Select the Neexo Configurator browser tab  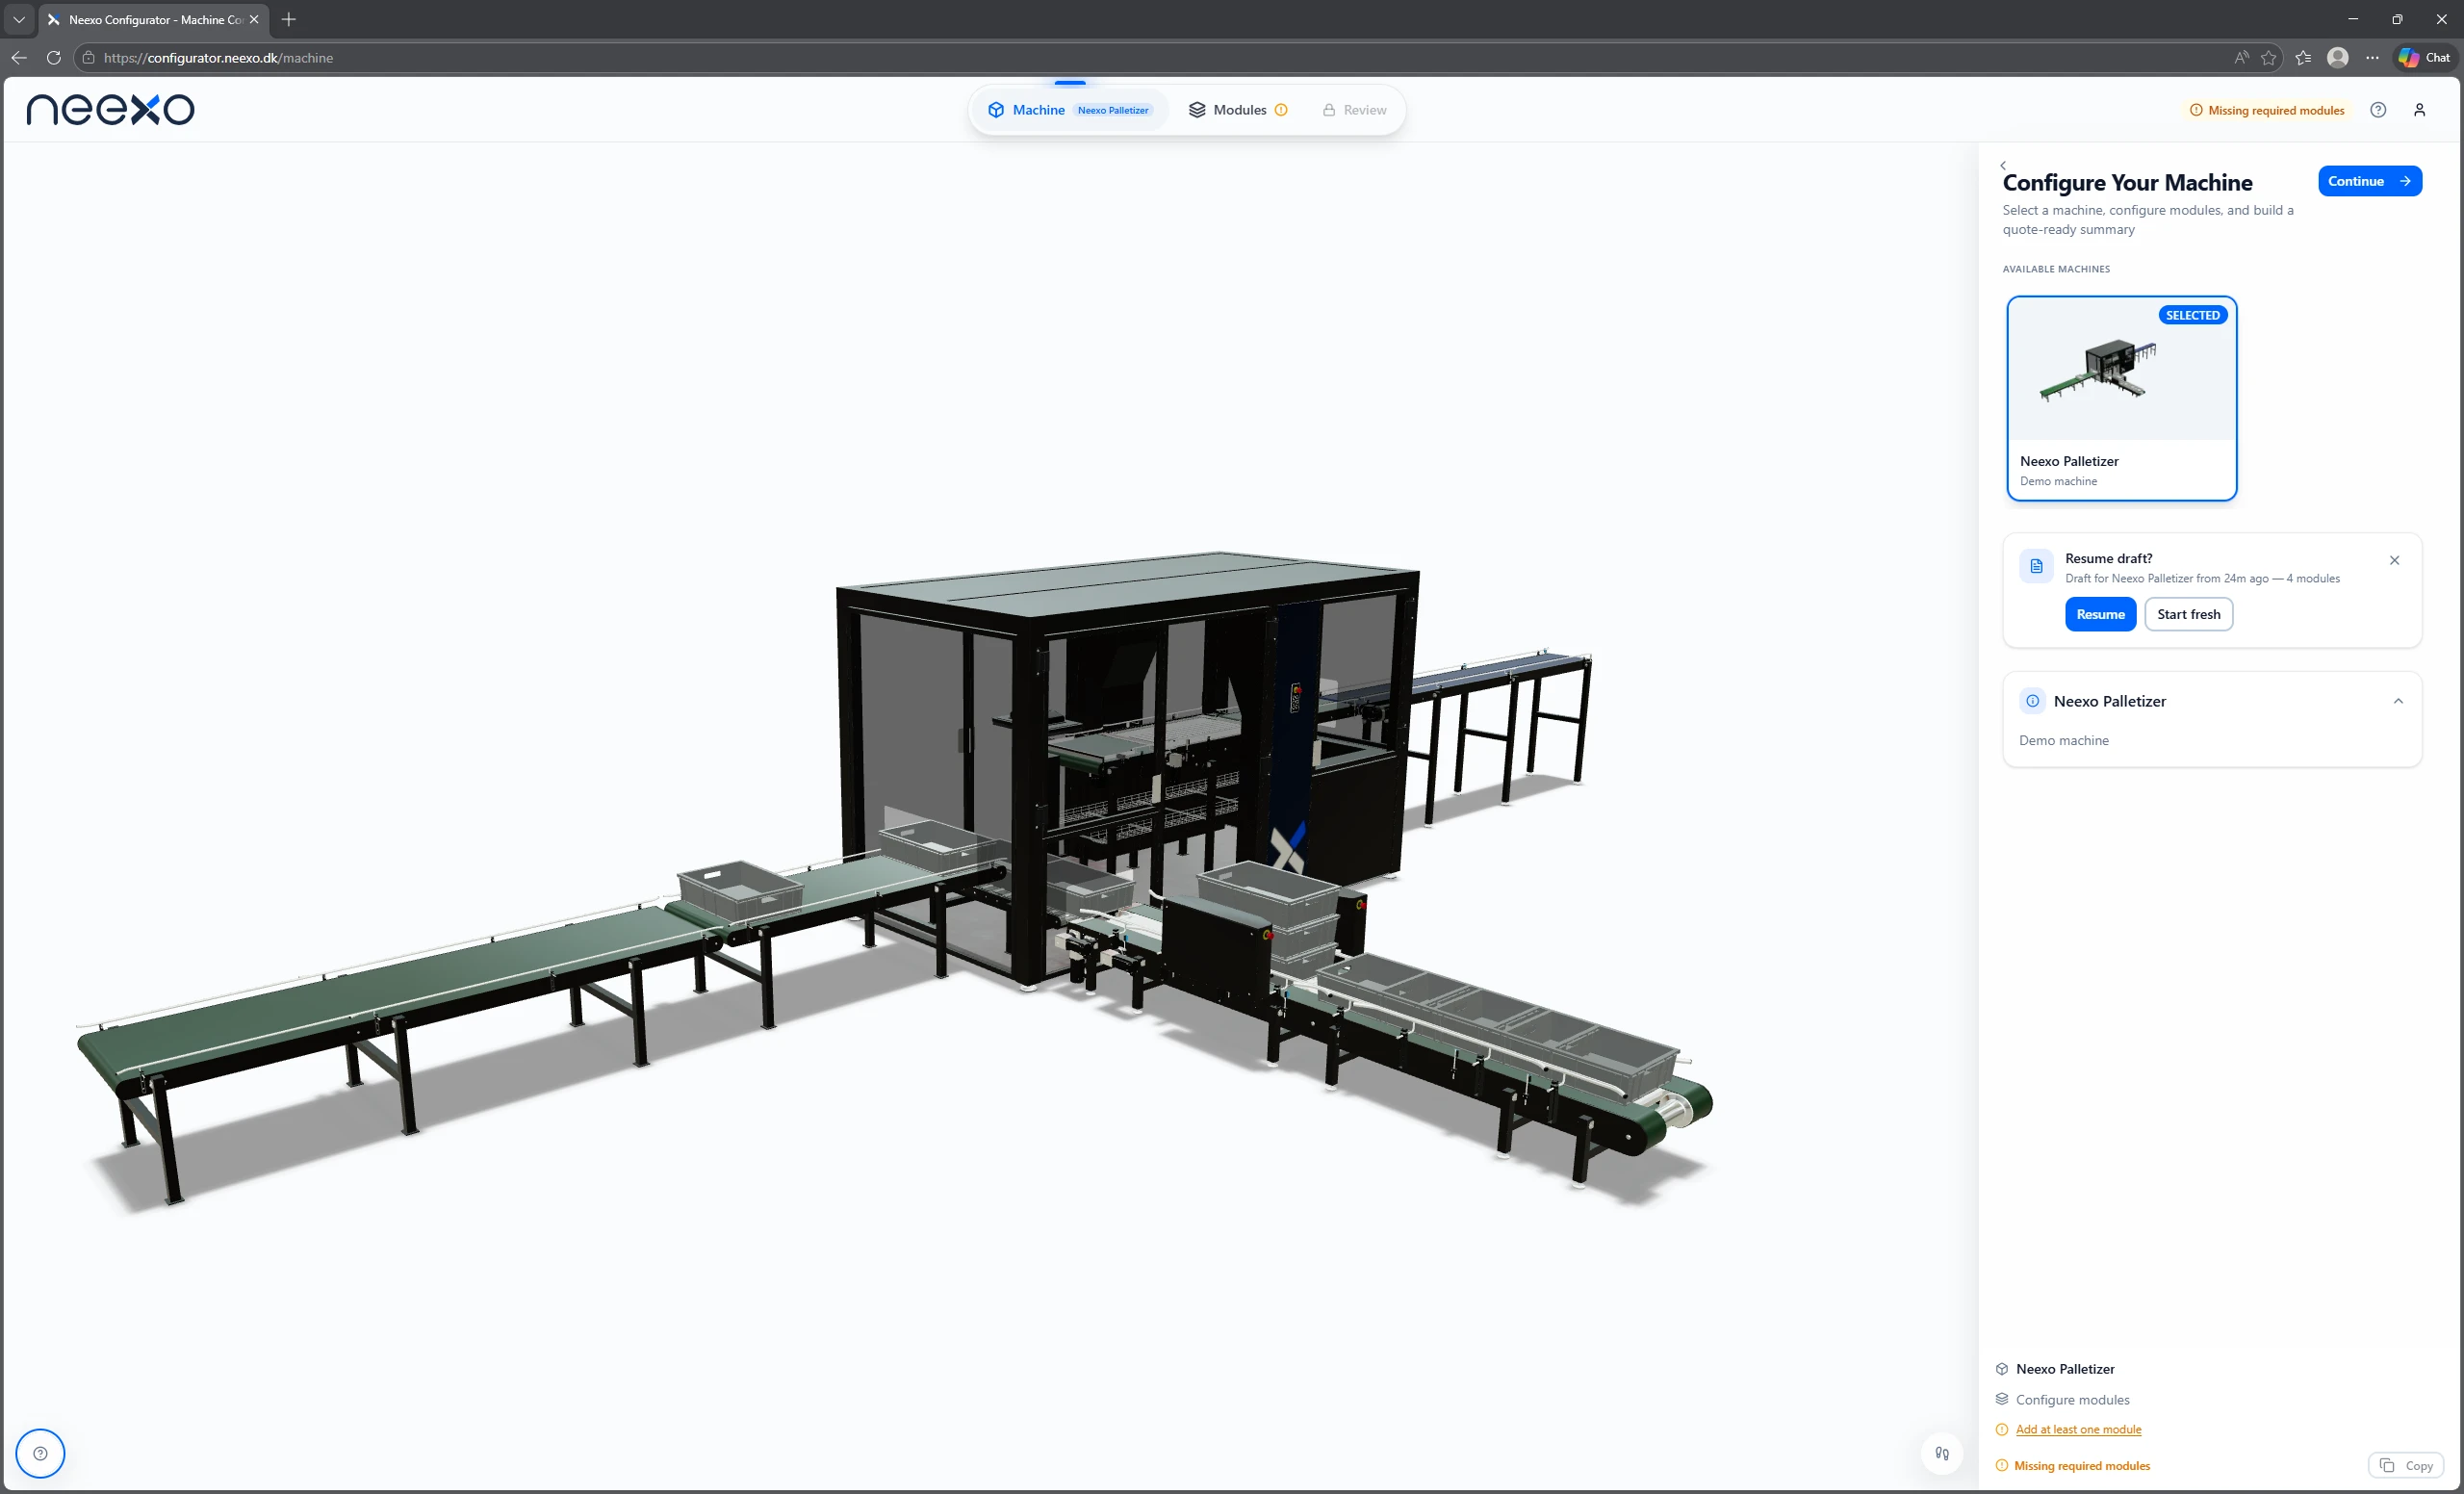[153, 19]
